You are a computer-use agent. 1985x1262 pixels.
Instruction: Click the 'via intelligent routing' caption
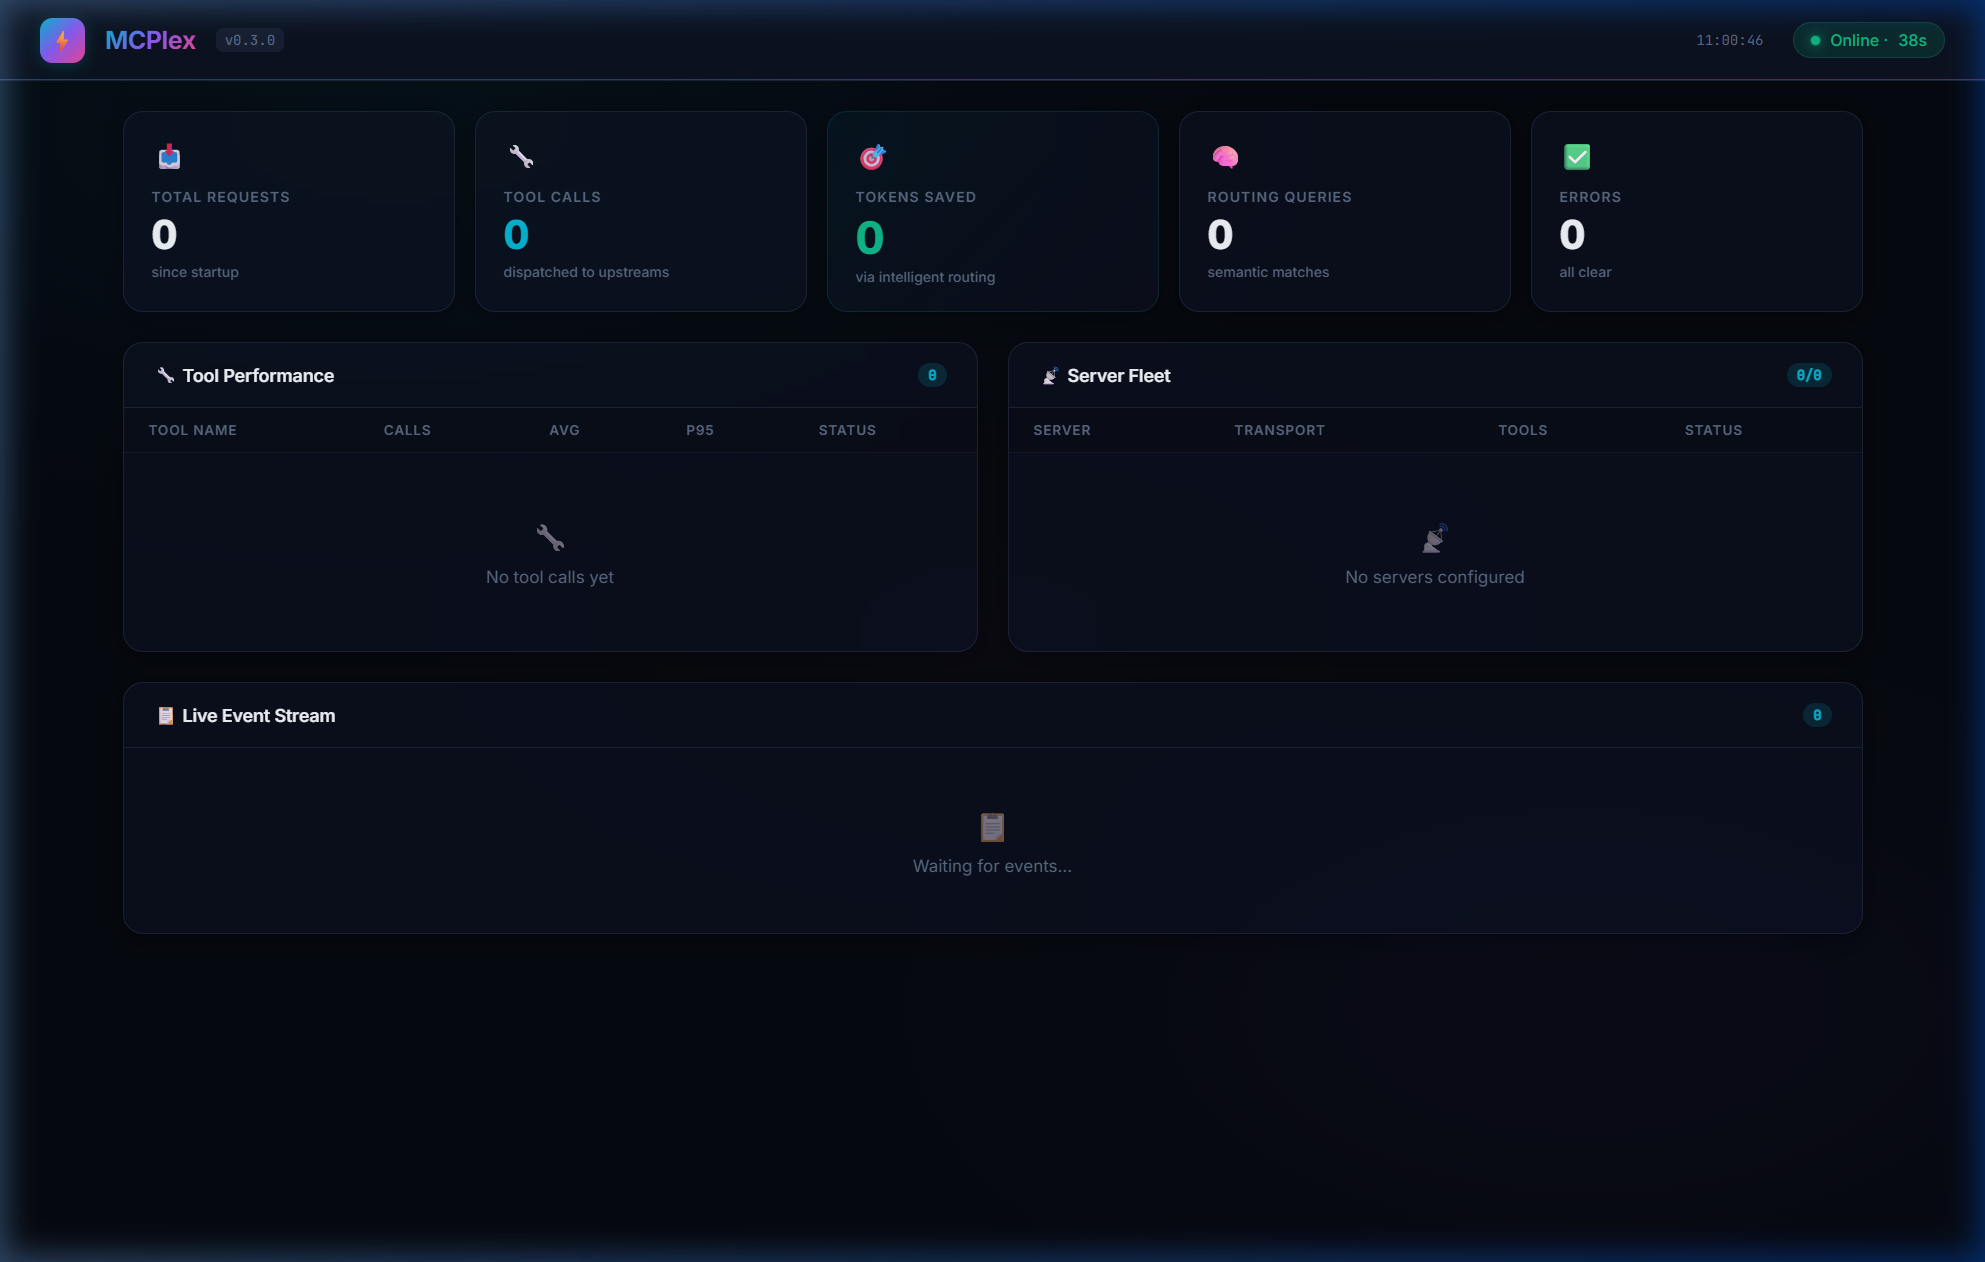[925, 277]
